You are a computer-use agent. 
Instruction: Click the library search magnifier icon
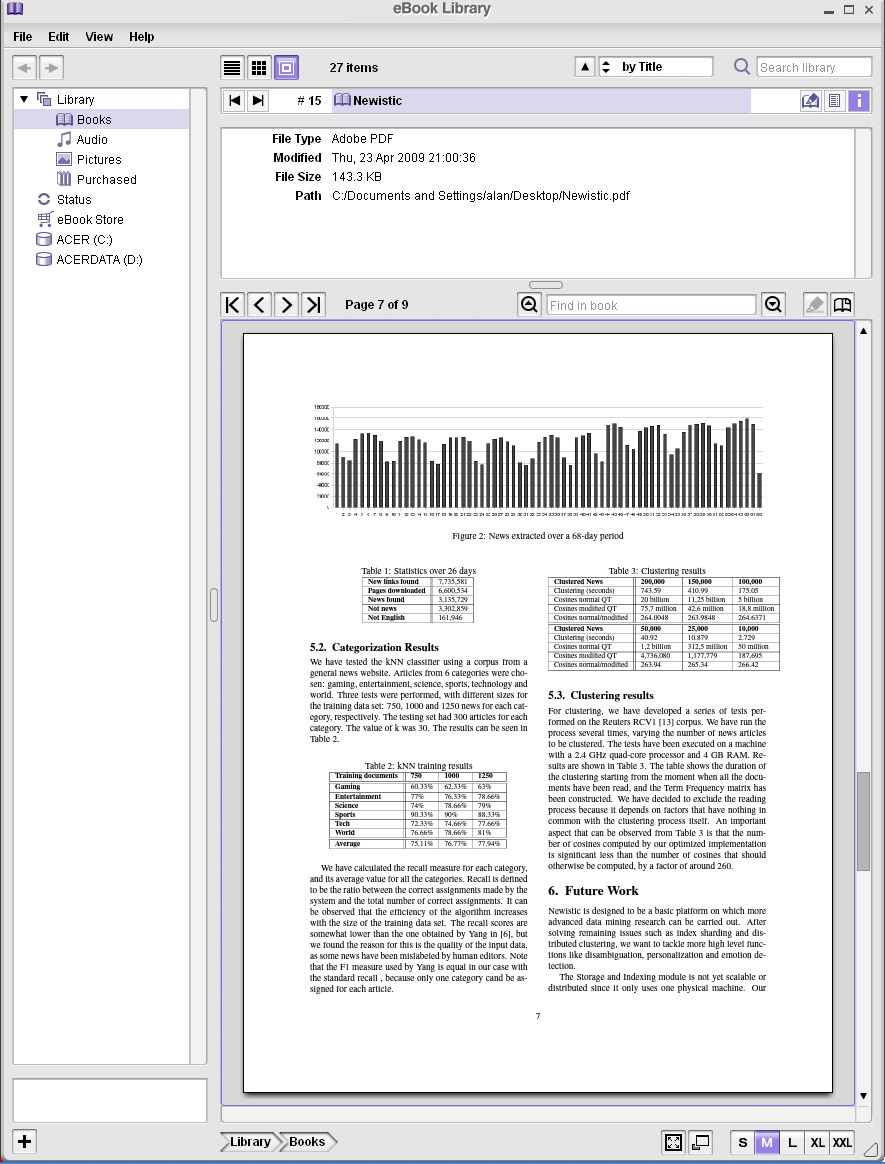click(x=741, y=67)
